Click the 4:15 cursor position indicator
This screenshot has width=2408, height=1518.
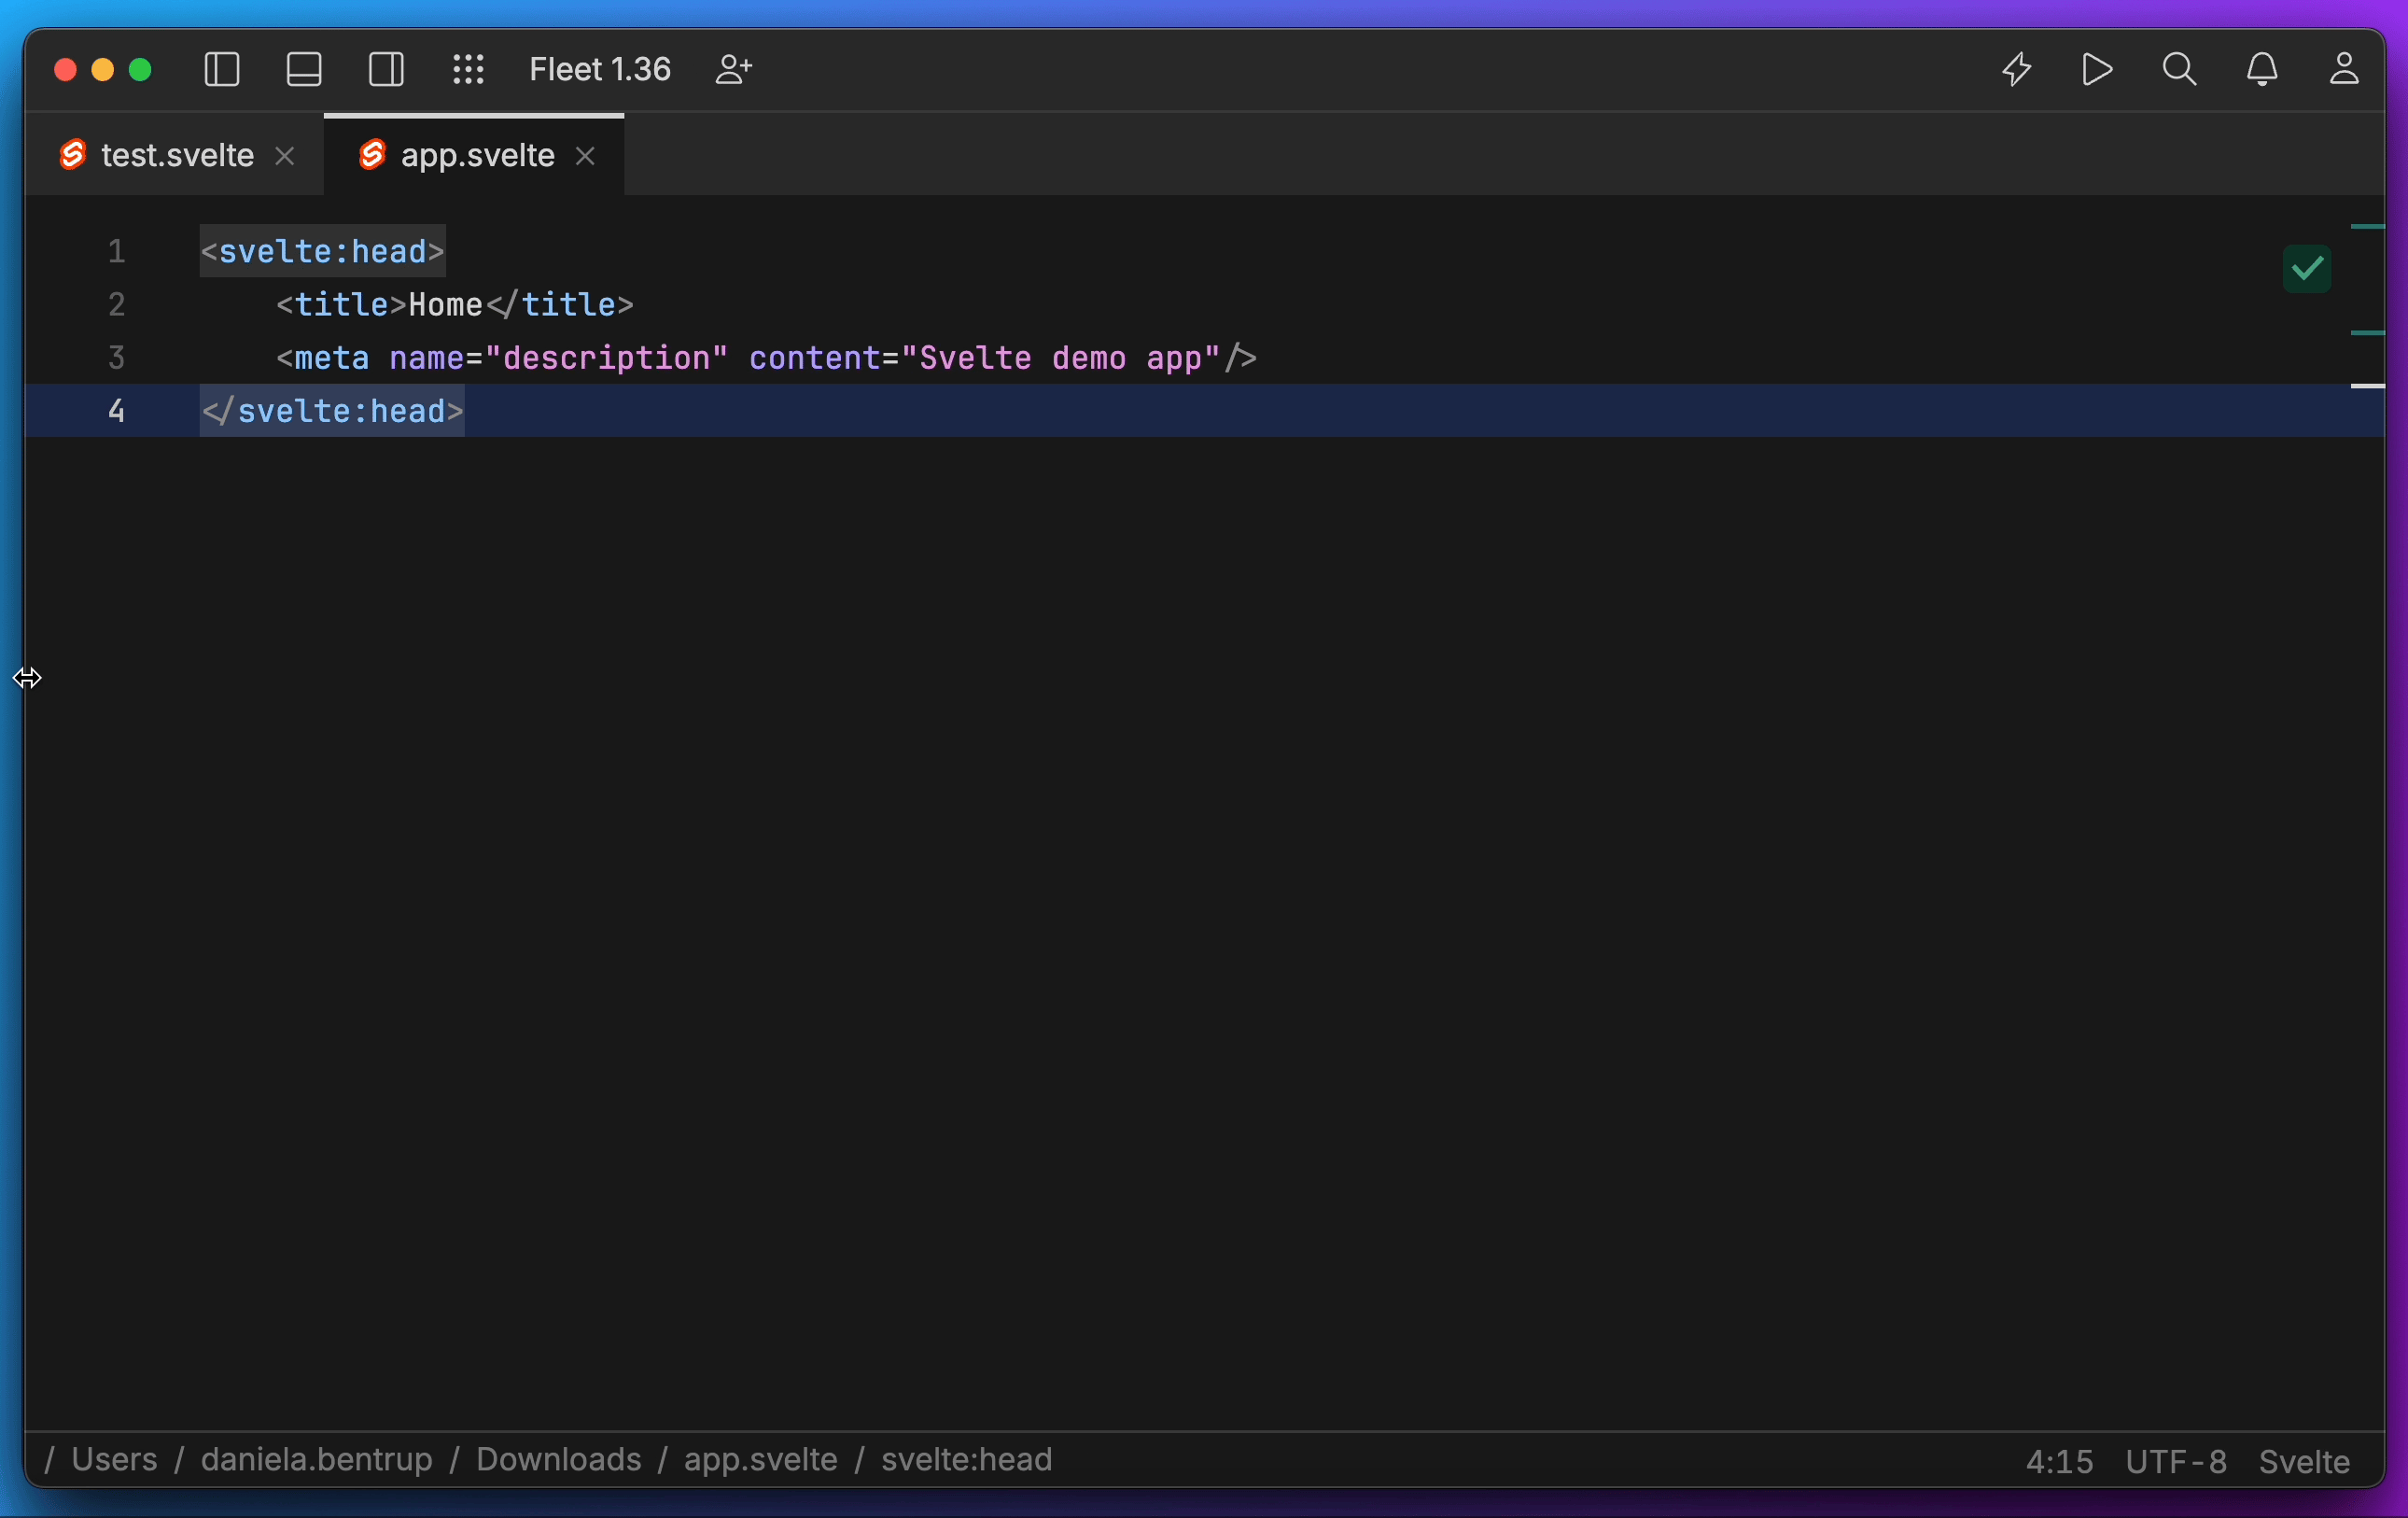[x=2060, y=1462]
